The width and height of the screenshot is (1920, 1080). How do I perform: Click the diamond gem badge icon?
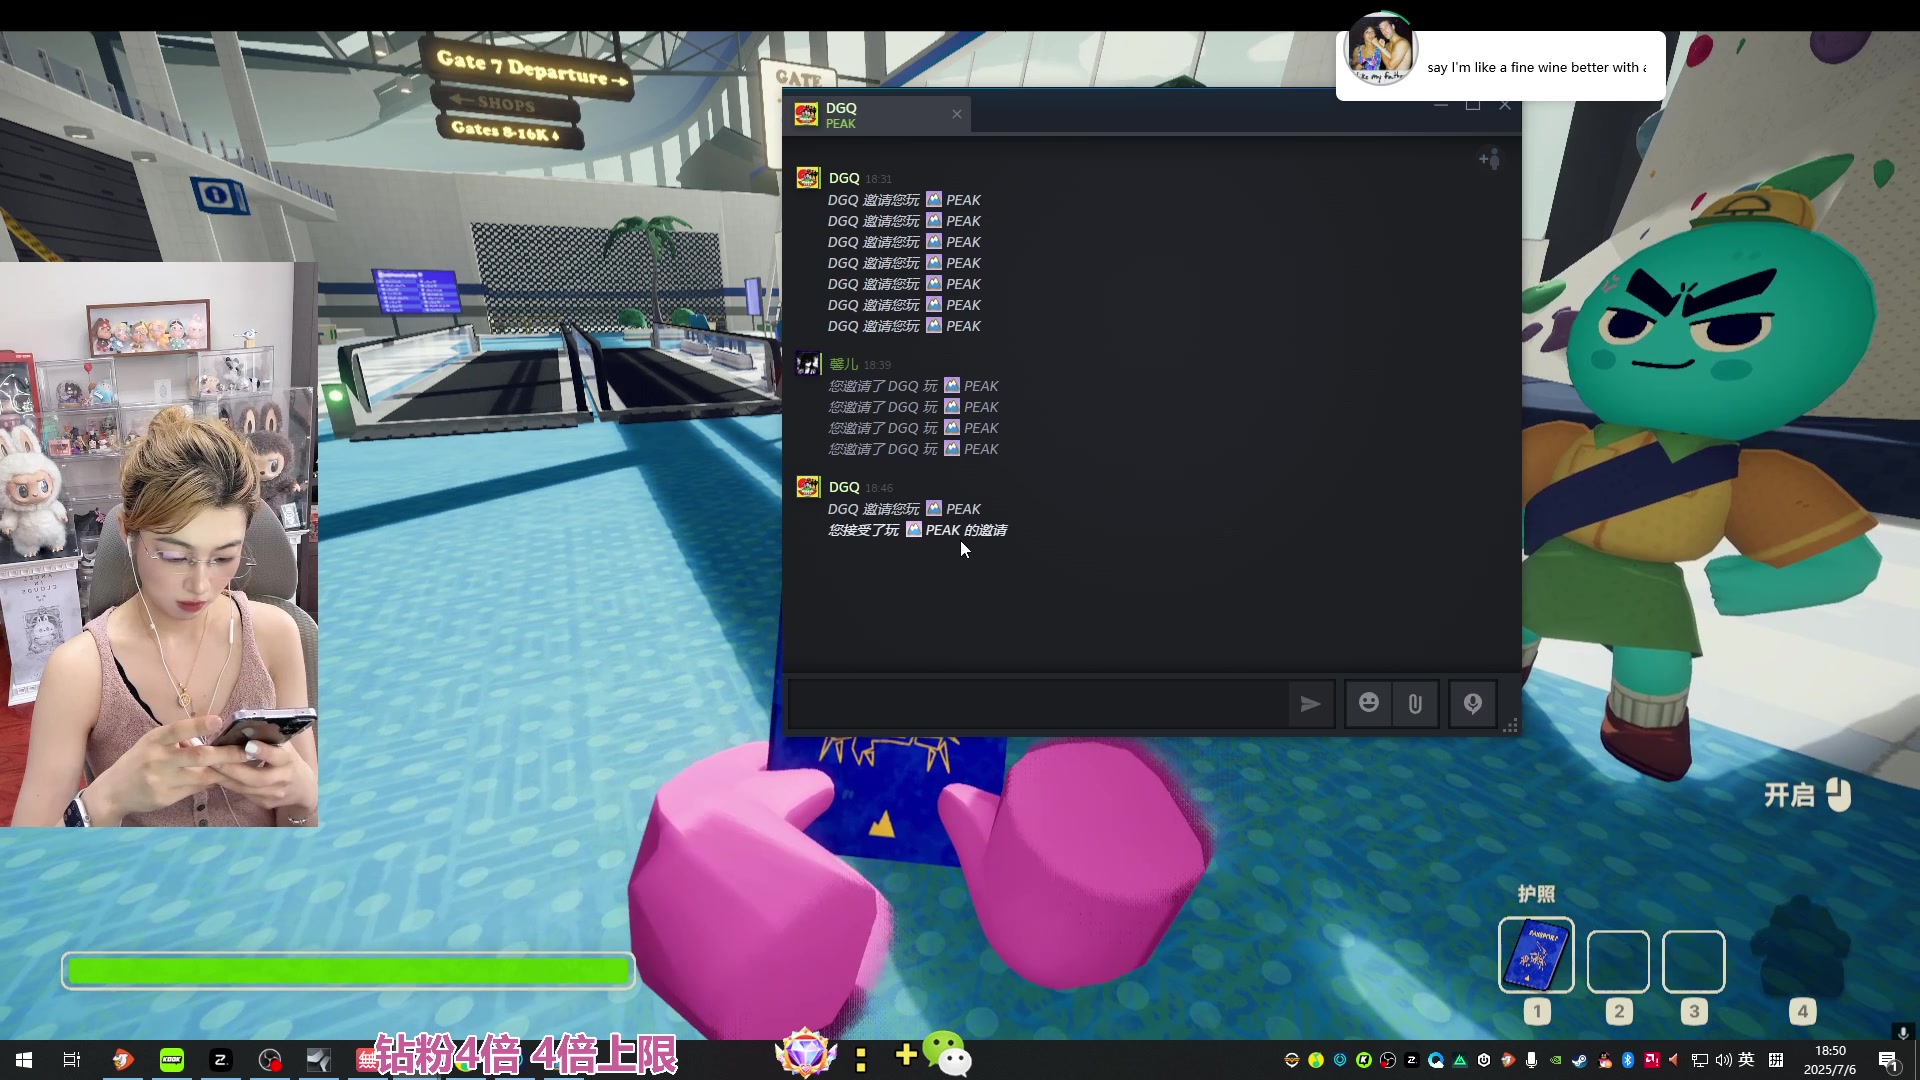(806, 1054)
